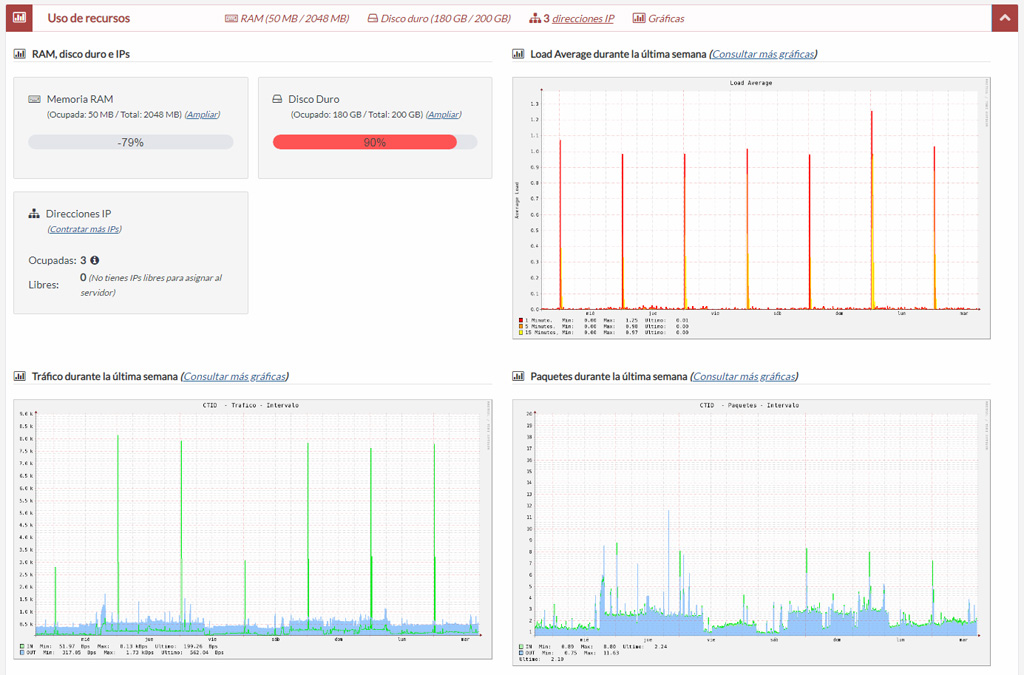Click the red Disco Duro 90% bar
The height and width of the screenshot is (675, 1024).
(365, 142)
